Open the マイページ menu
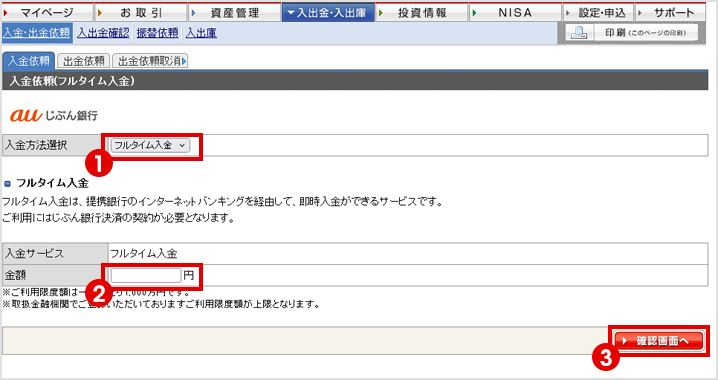The width and height of the screenshot is (718, 380). [x=47, y=12]
